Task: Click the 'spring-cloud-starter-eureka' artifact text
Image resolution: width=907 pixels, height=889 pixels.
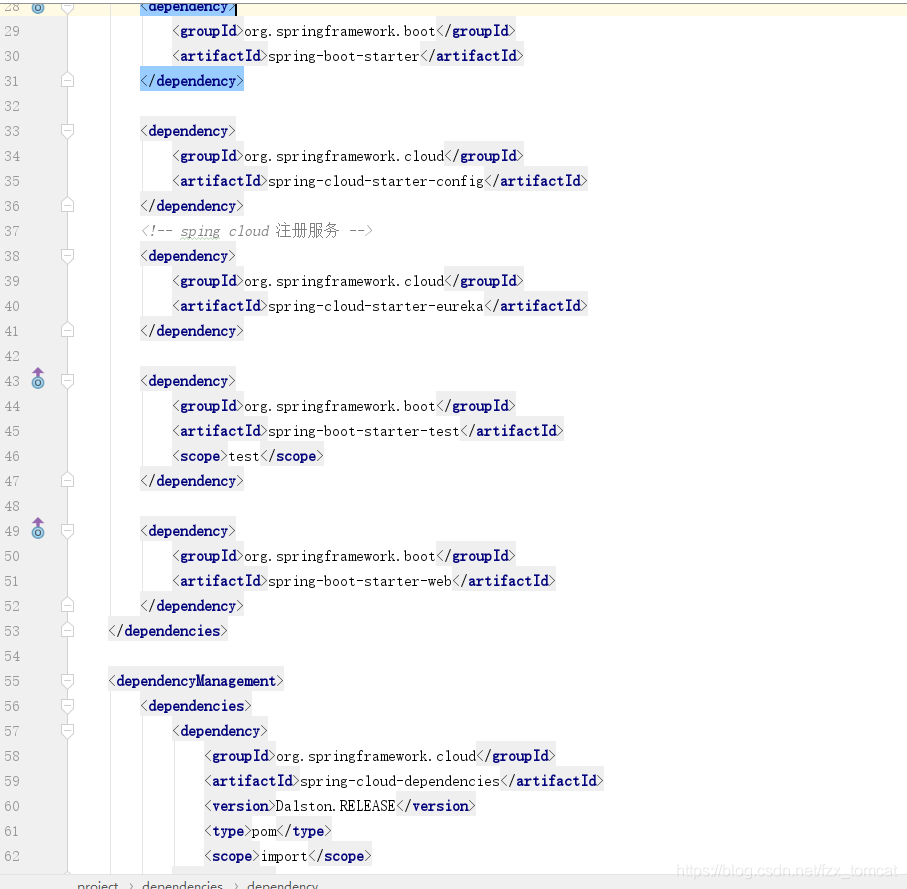Action: click(x=376, y=306)
